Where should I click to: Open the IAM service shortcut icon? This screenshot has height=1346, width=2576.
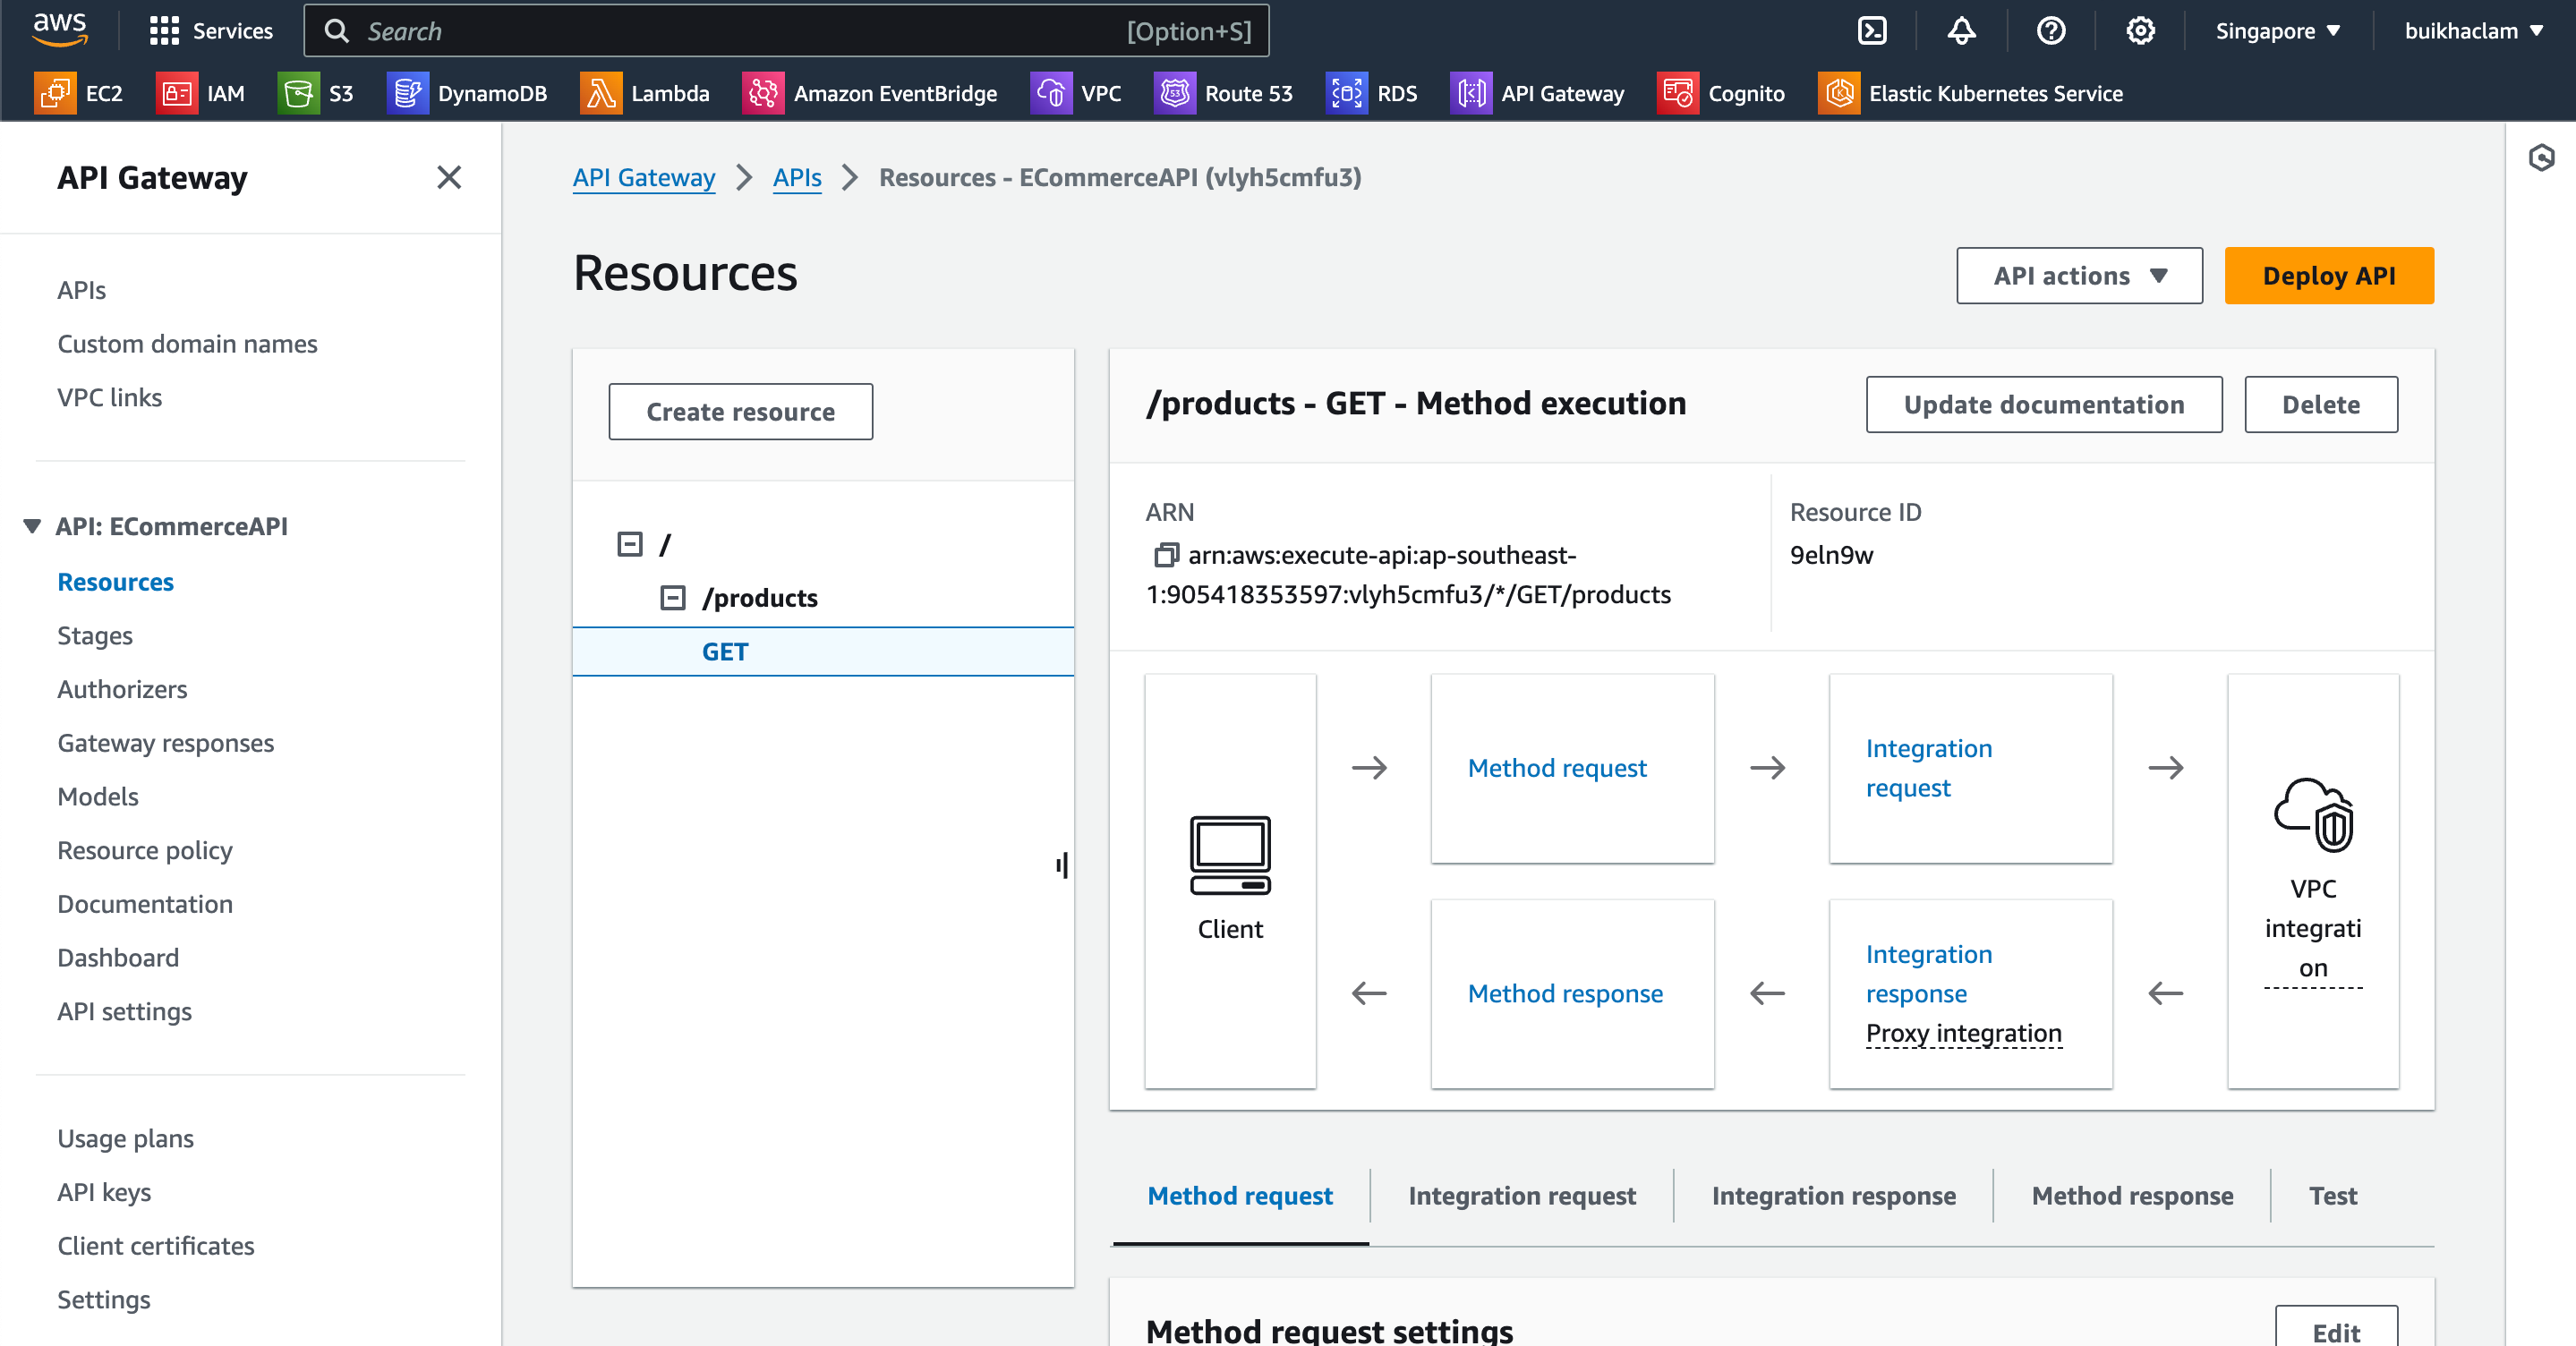tap(177, 93)
